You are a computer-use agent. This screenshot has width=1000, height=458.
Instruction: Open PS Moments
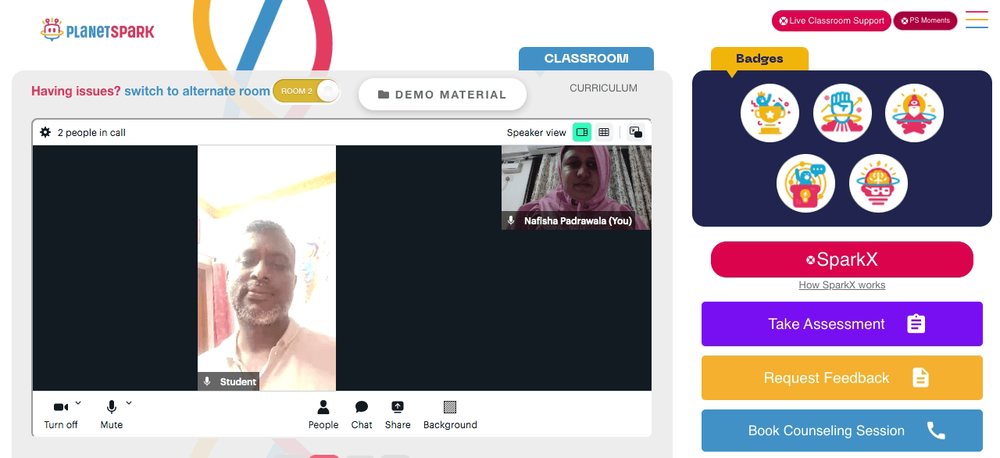[x=925, y=20]
